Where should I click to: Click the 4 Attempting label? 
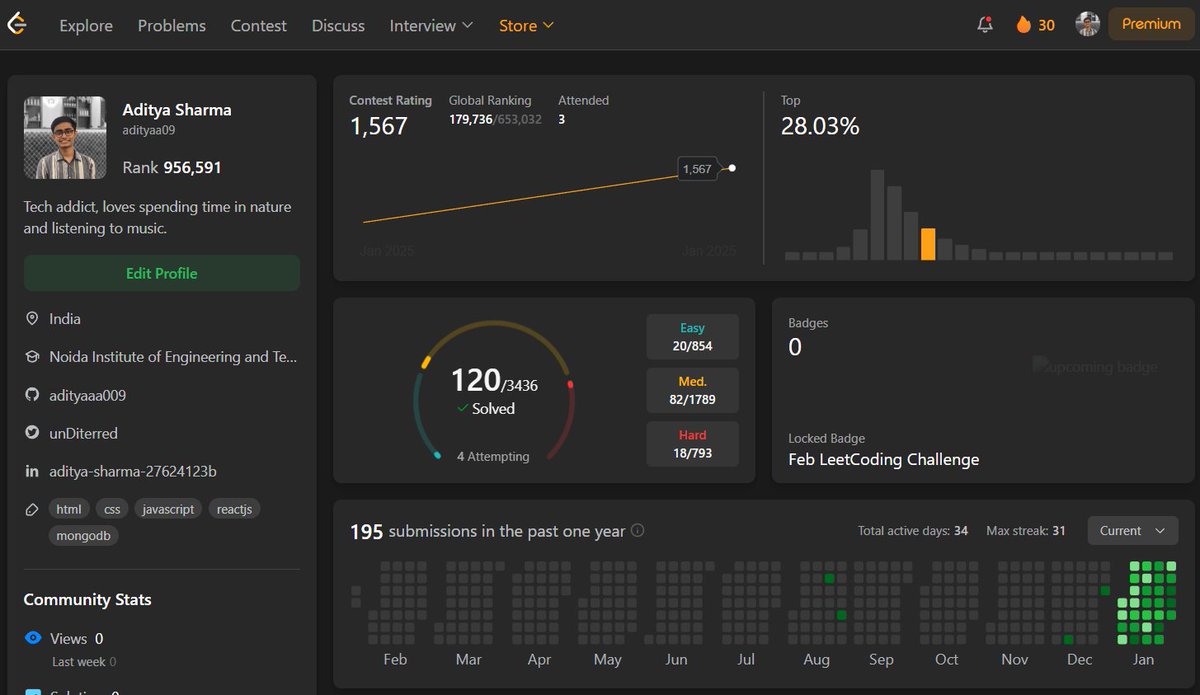click(493, 456)
